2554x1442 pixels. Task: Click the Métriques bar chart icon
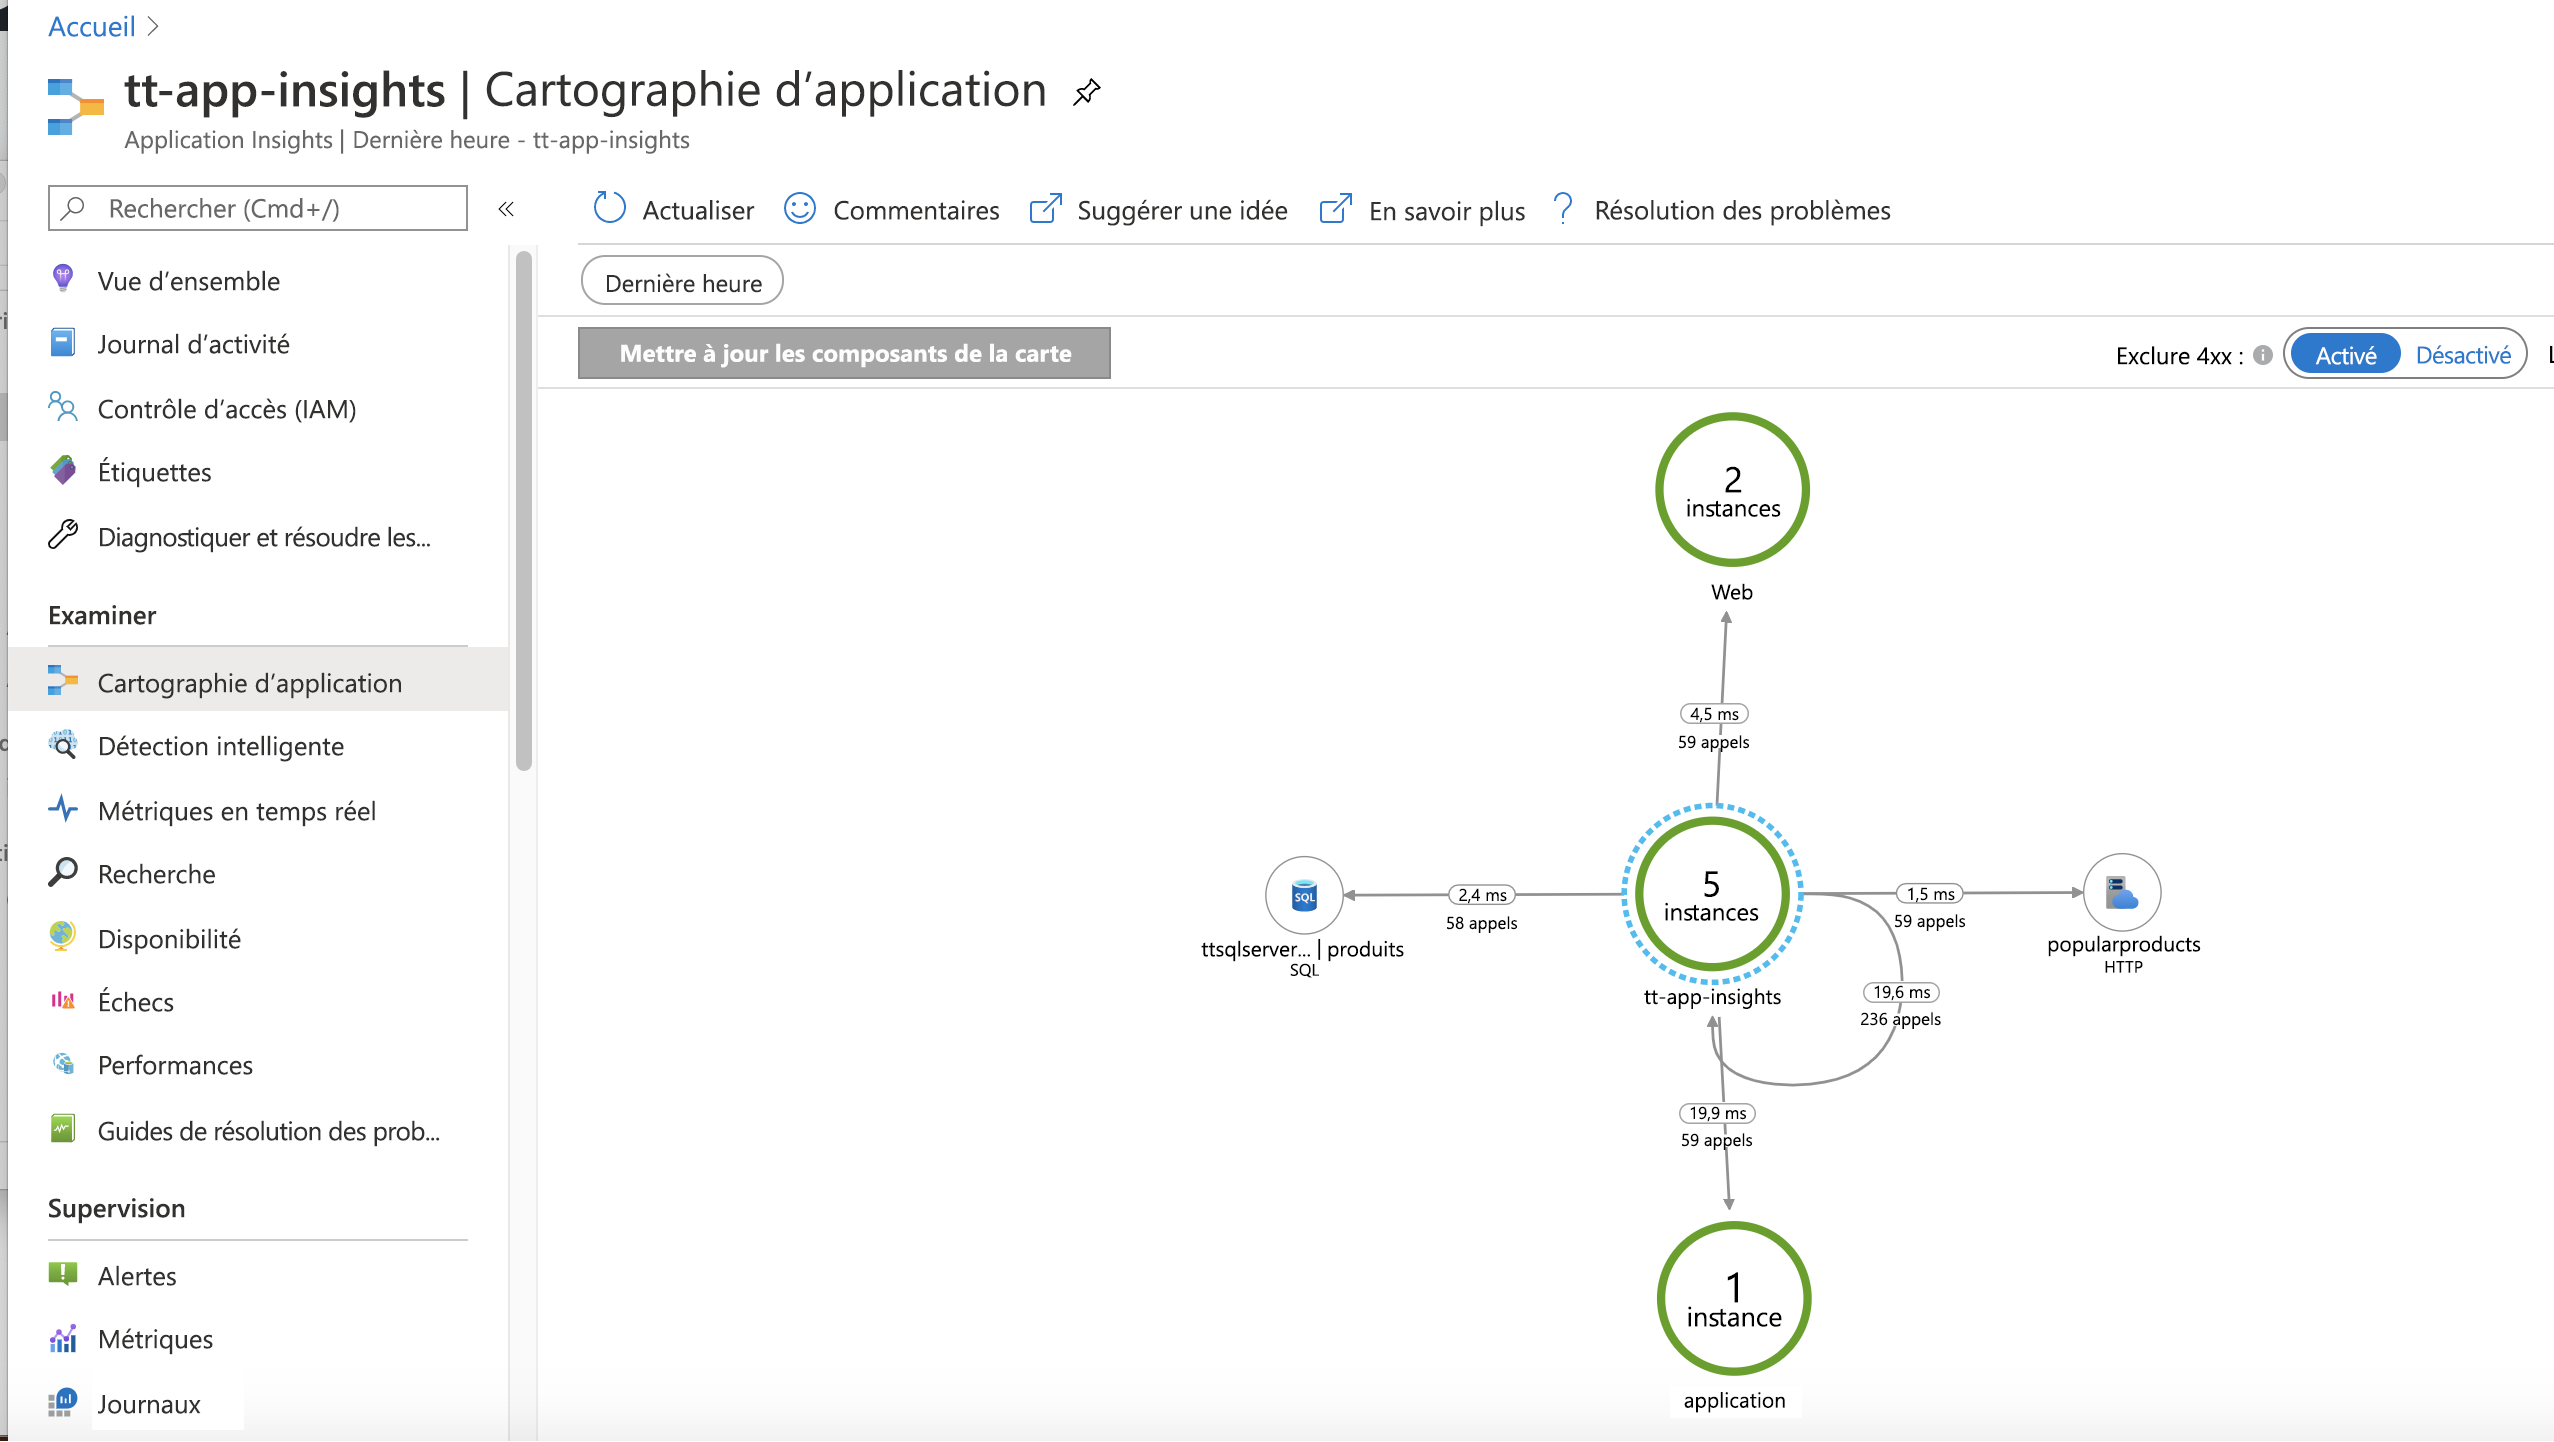[63, 1338]
